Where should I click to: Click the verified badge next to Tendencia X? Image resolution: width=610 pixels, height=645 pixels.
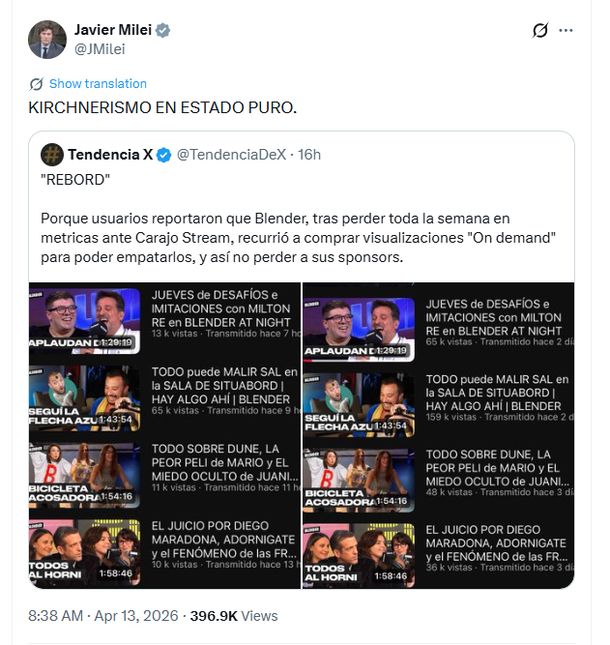coord(165,154)
